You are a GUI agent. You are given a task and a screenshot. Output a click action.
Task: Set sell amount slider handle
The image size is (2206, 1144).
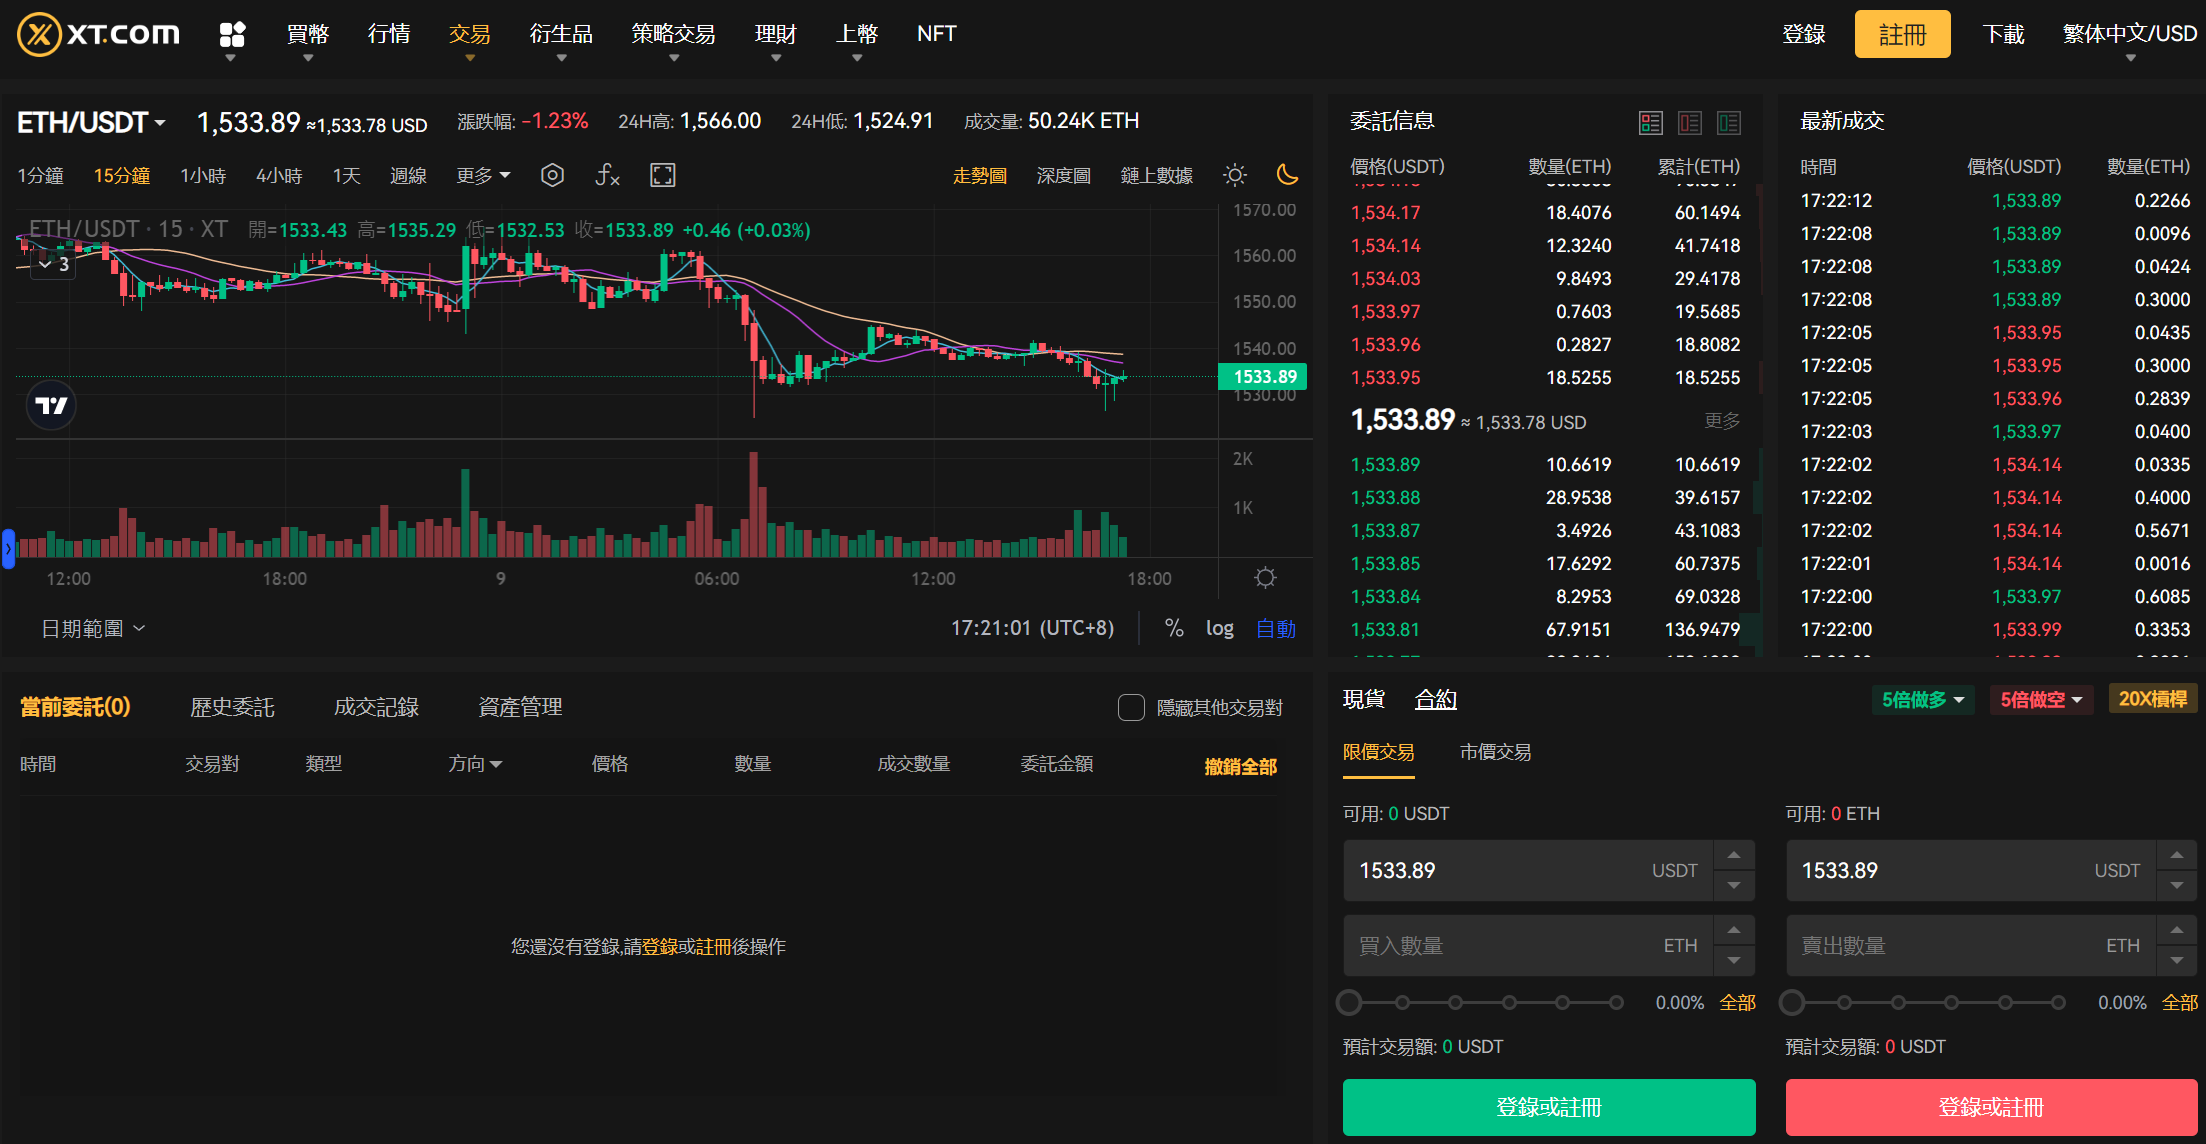tap(1792, 1002)
